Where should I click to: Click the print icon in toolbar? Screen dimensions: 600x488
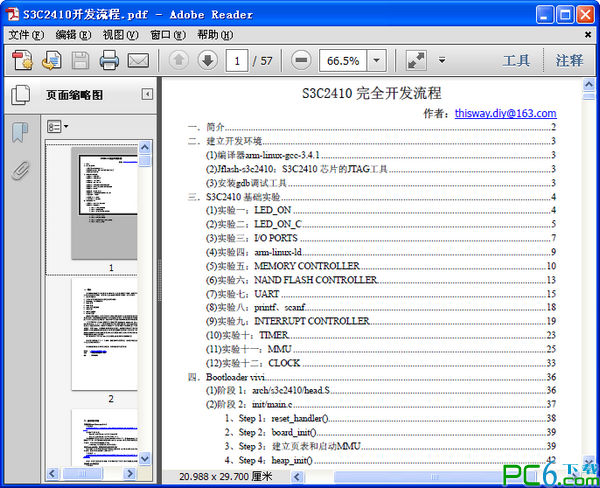point(109,61)
